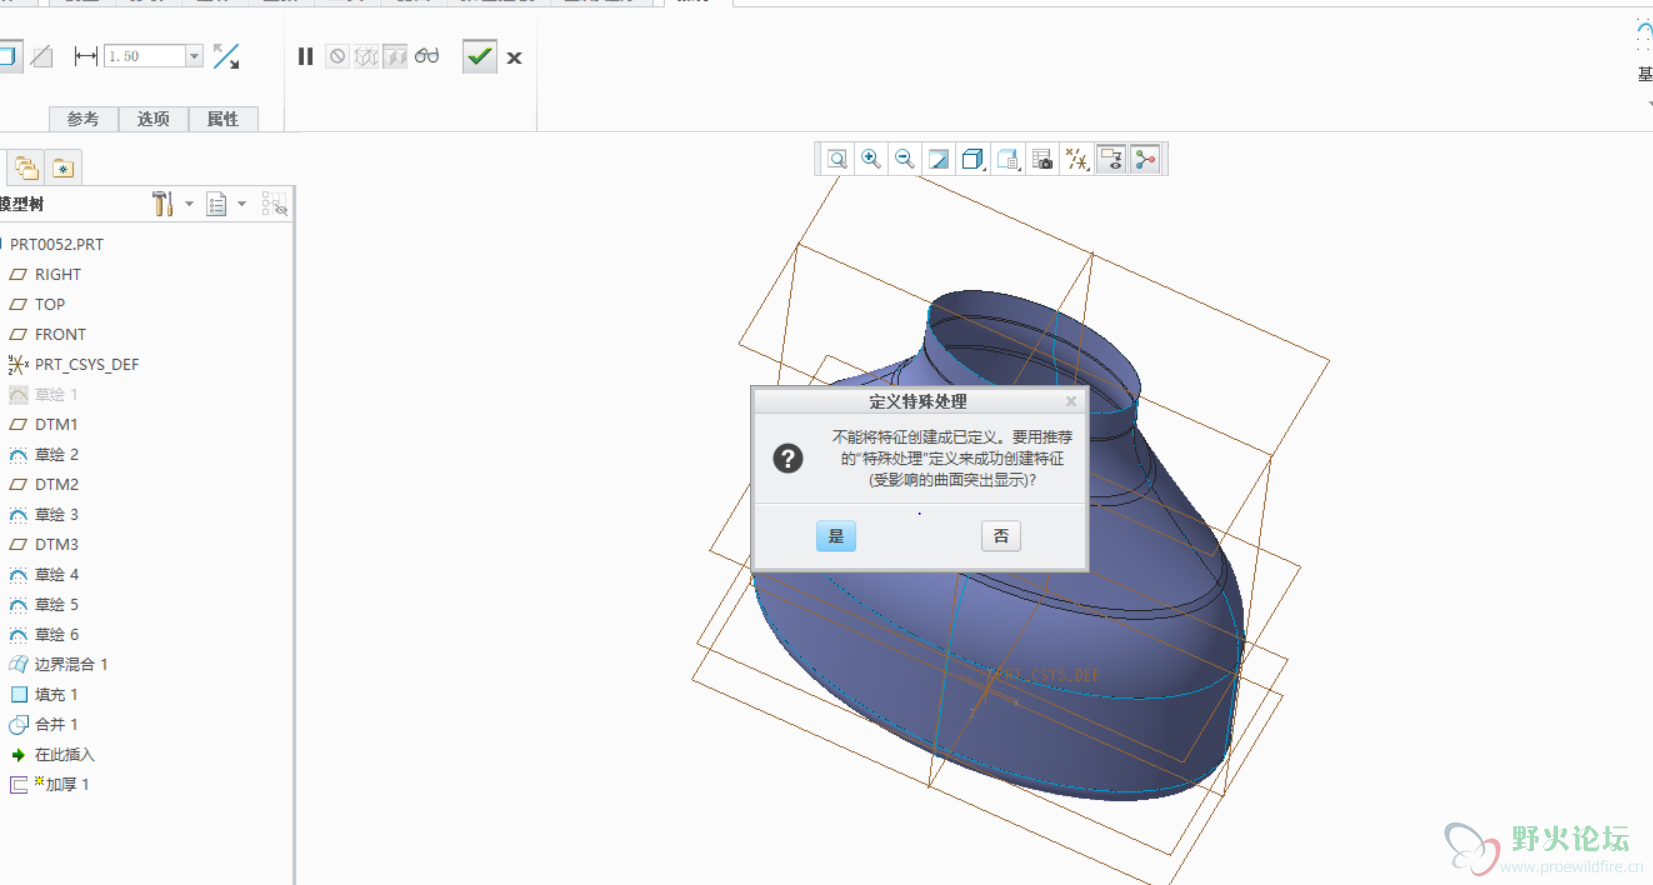Toggle the Annotation Display icon
Viewport: 1653px width, 885px height.
(1111, 159)
